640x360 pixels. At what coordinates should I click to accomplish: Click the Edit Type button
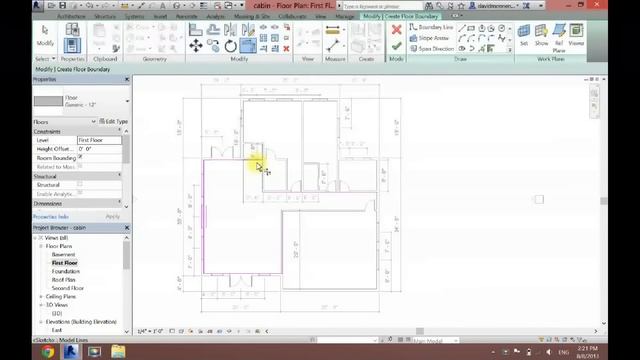(x=113, y=122)
